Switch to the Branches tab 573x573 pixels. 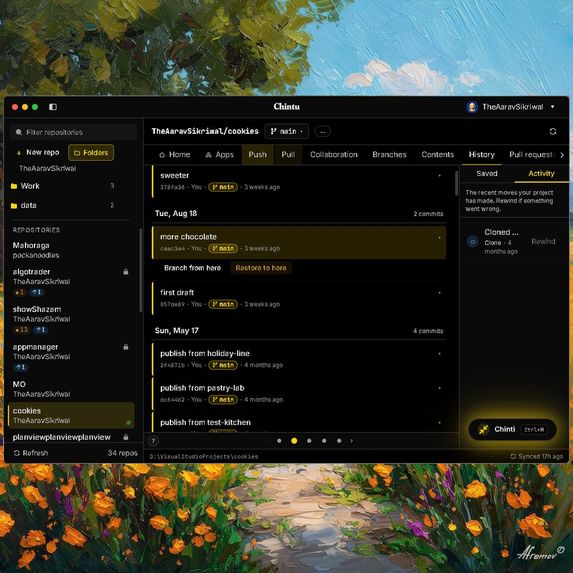[389, 155]
